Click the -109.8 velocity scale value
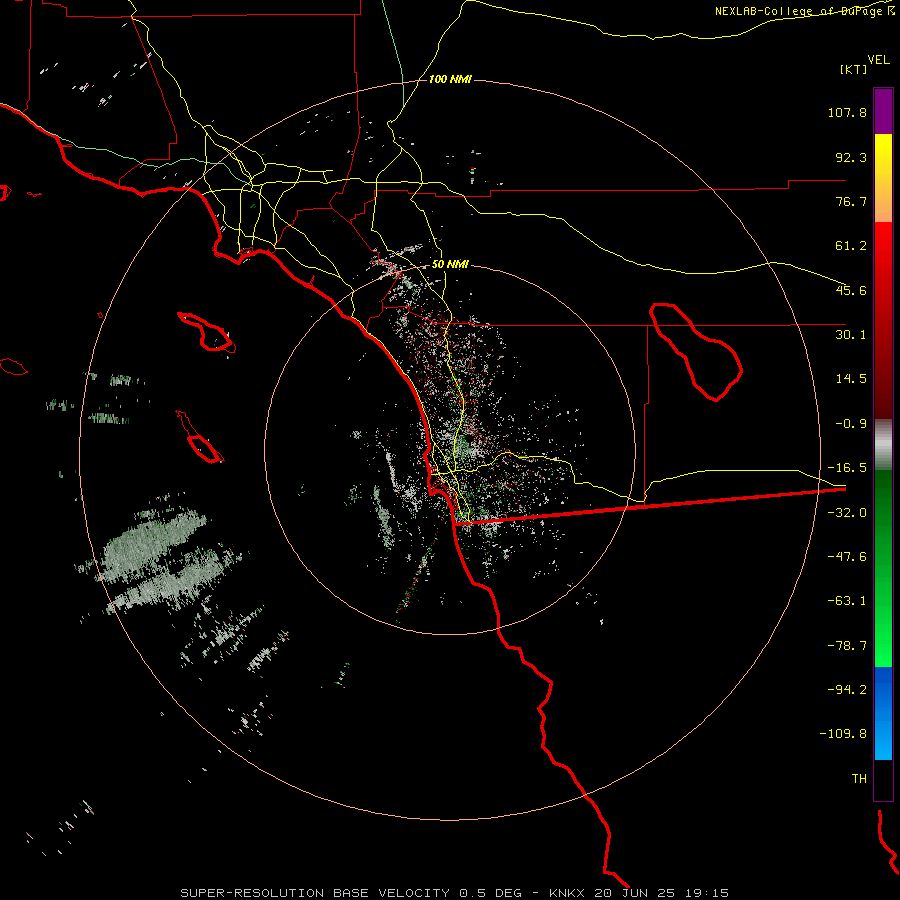 (844, 734)
